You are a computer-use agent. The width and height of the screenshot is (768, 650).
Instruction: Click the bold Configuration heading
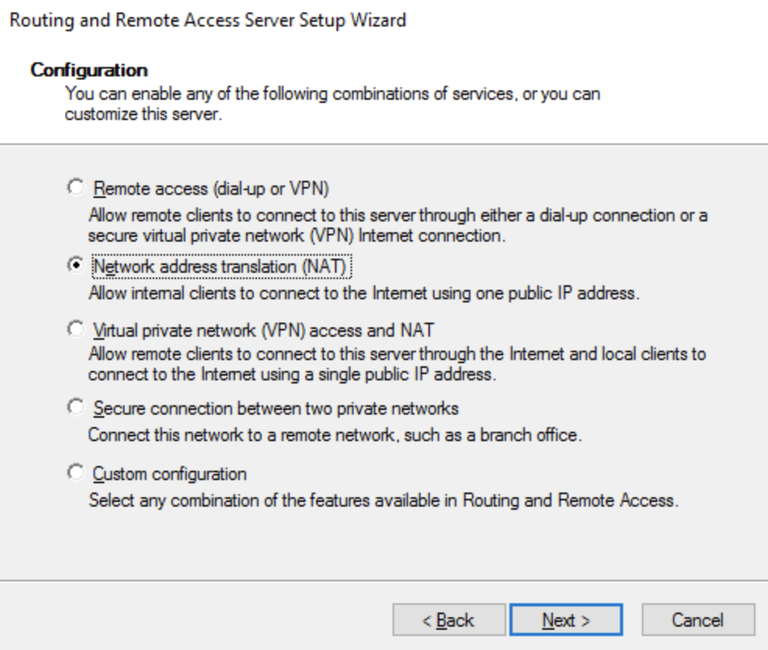pos(89,70)
